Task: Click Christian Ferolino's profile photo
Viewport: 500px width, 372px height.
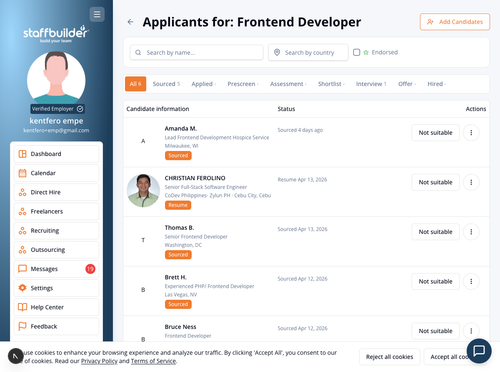Action: pos(143,191)
